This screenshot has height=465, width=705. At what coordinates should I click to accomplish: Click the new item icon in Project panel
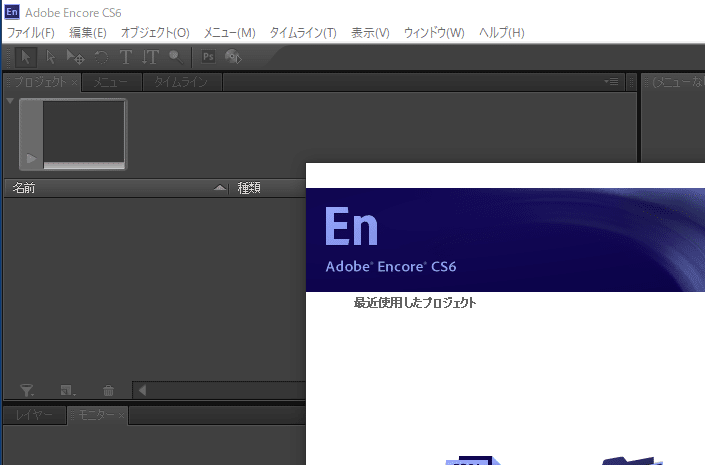pos(67,390)
